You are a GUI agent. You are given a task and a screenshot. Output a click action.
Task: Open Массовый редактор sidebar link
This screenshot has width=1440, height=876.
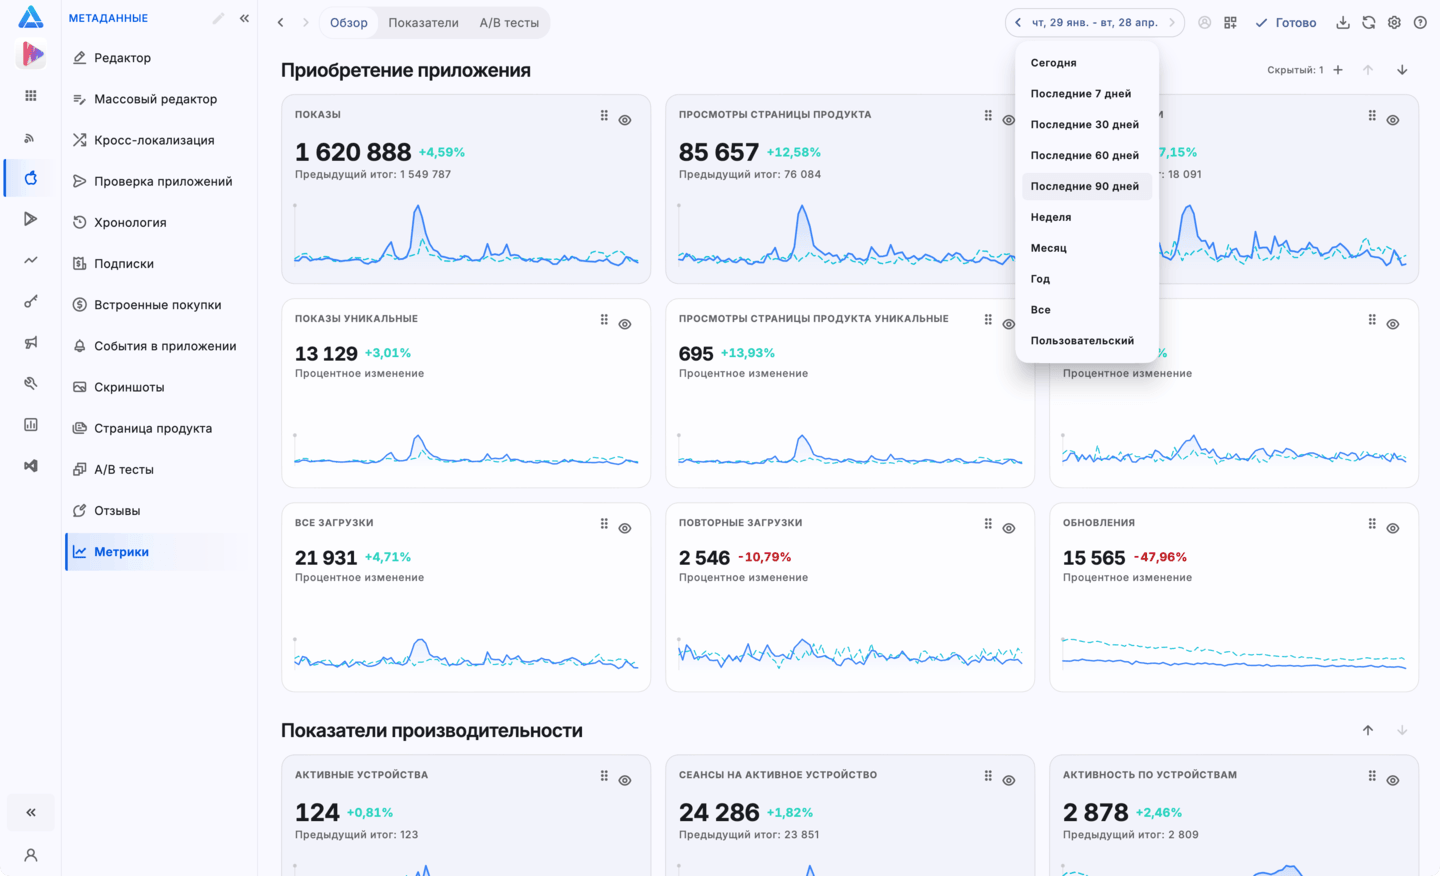click(155, 99)
